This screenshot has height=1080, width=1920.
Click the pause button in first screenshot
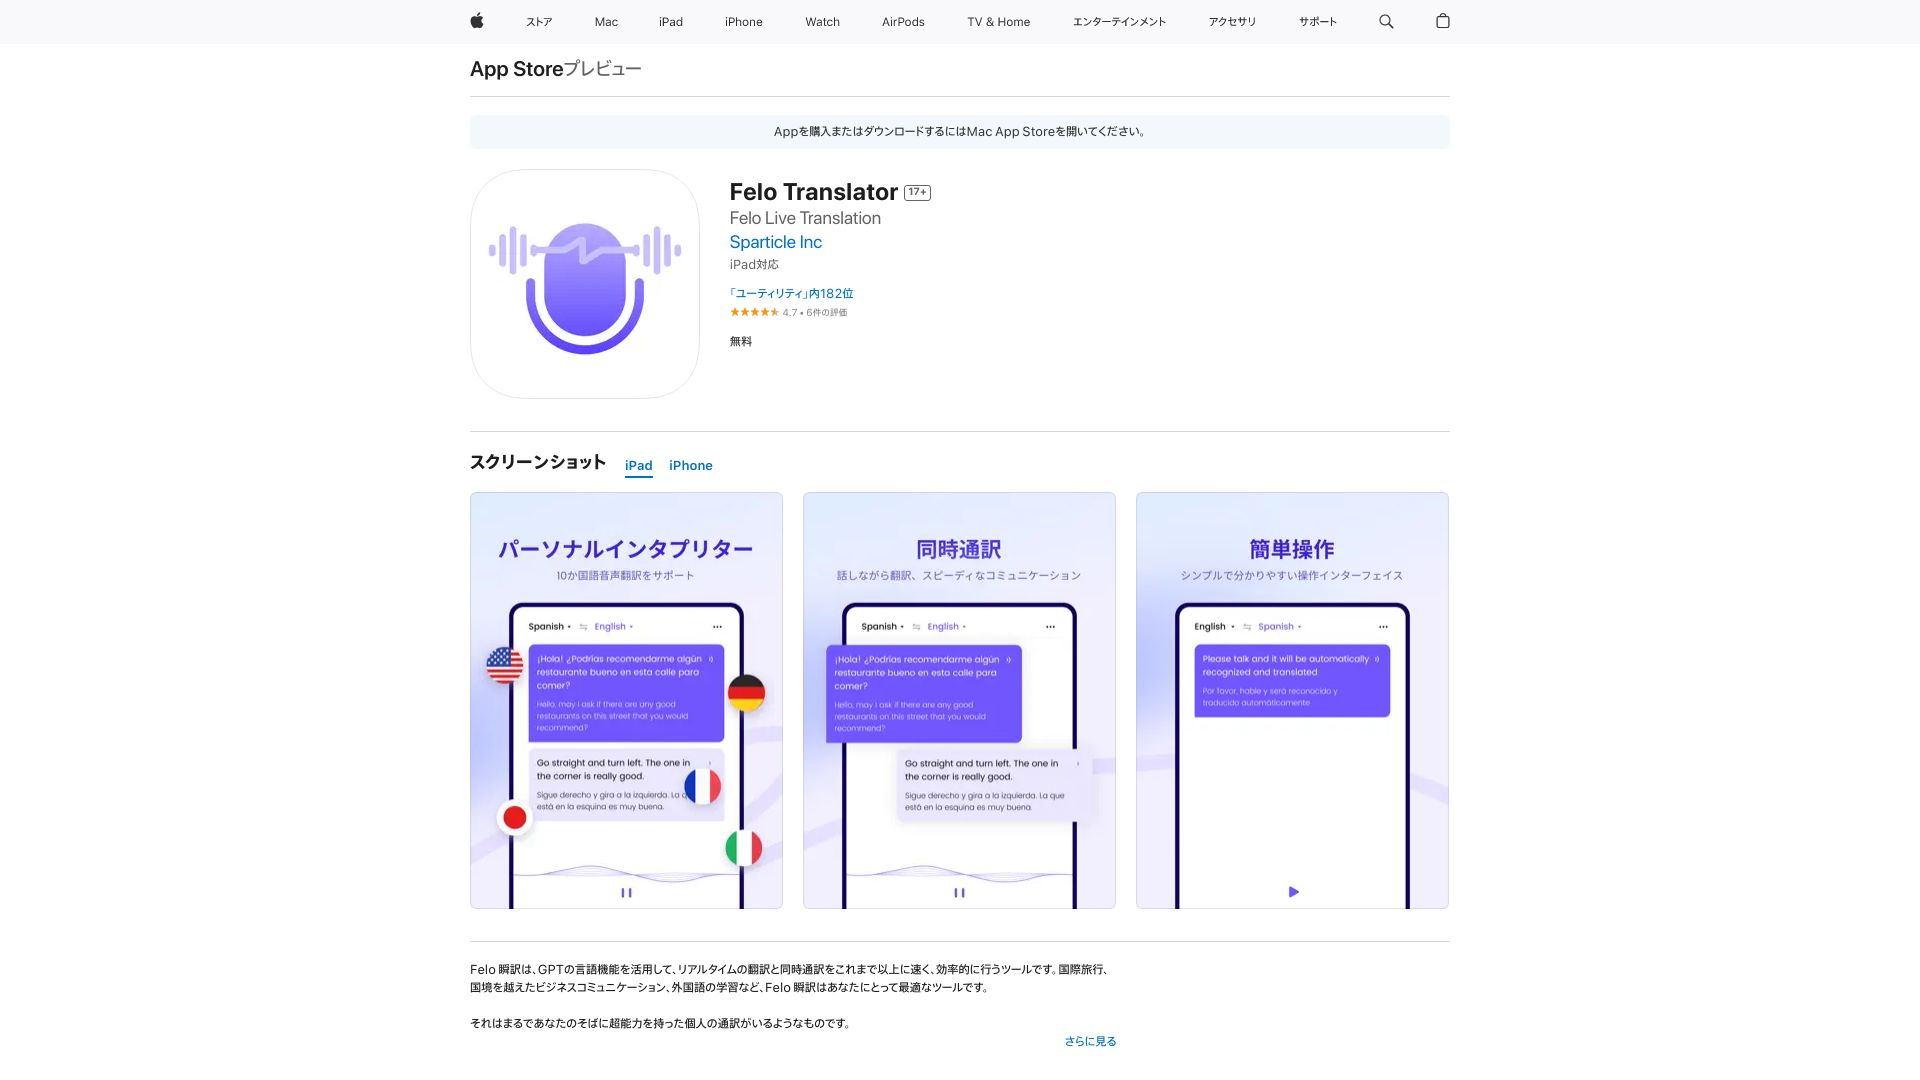(x=626, y=891)
